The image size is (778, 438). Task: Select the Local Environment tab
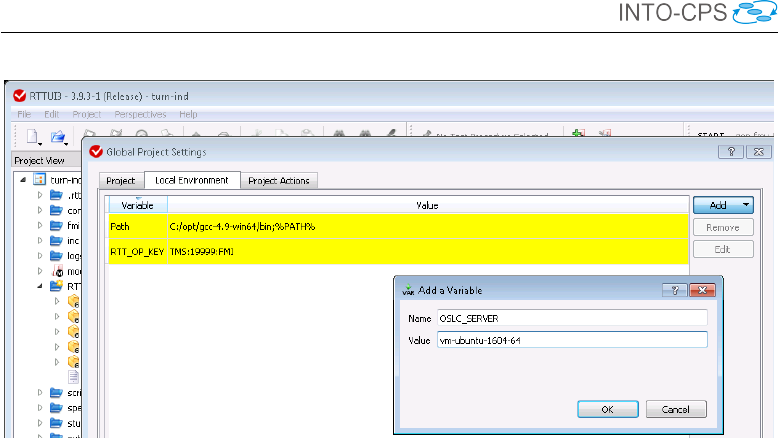[x=192, y=180]
